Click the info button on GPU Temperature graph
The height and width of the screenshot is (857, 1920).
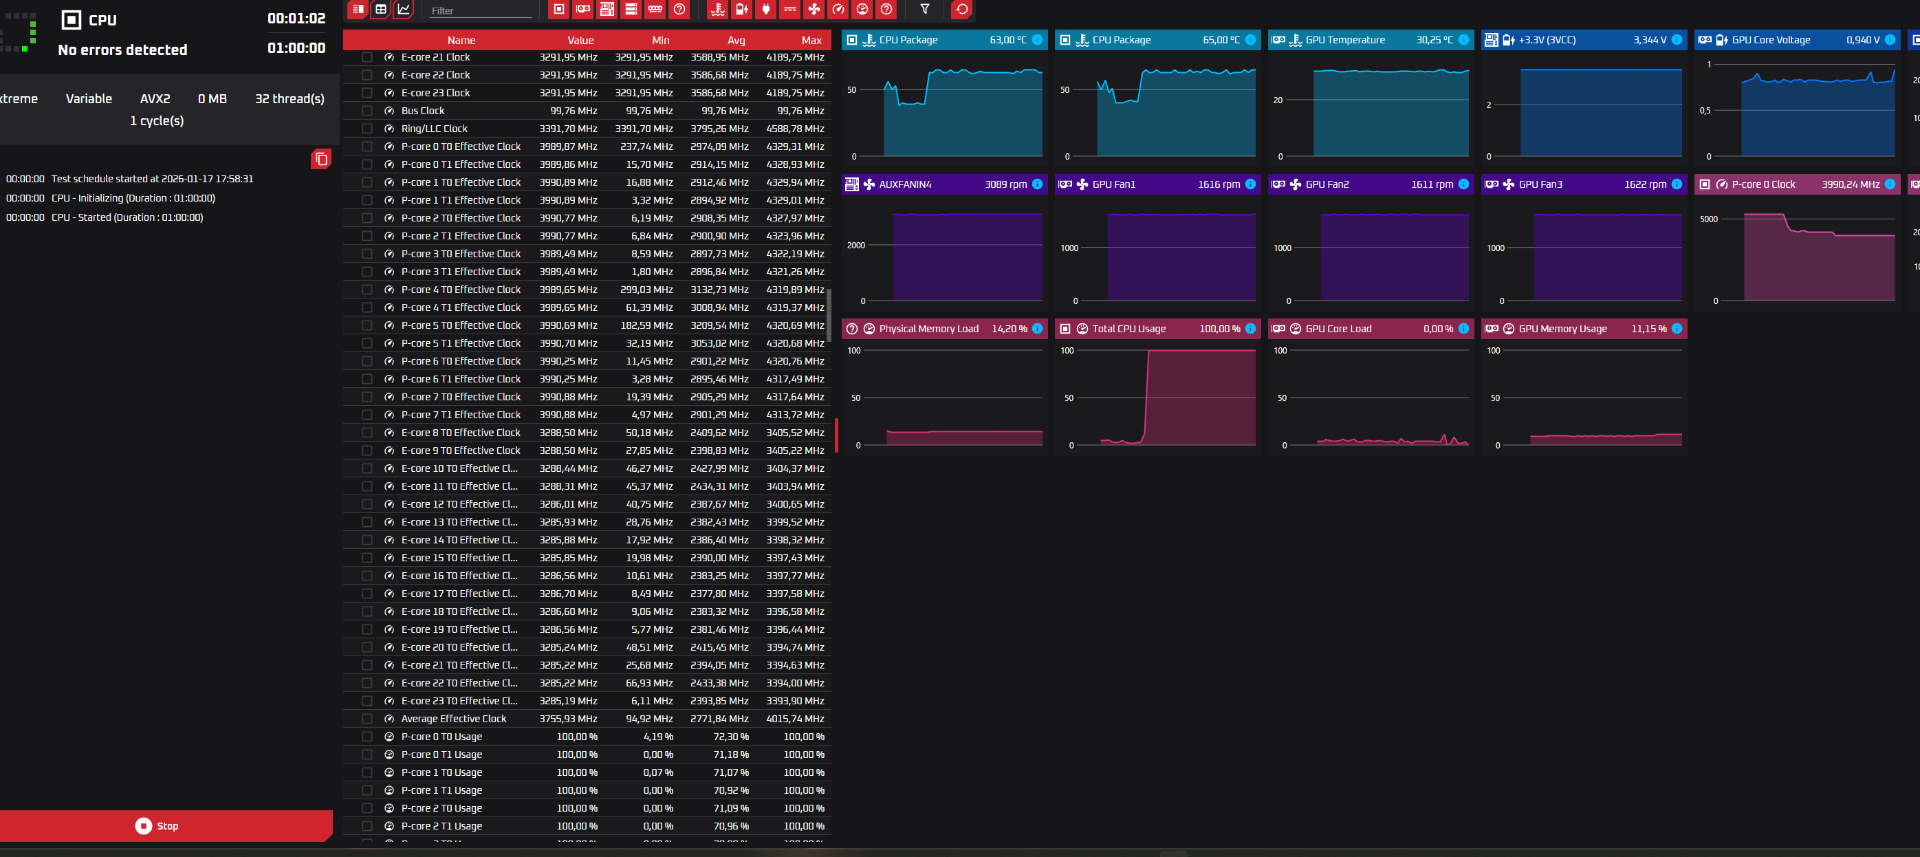pyautogui.click(x=1464, y=40)
